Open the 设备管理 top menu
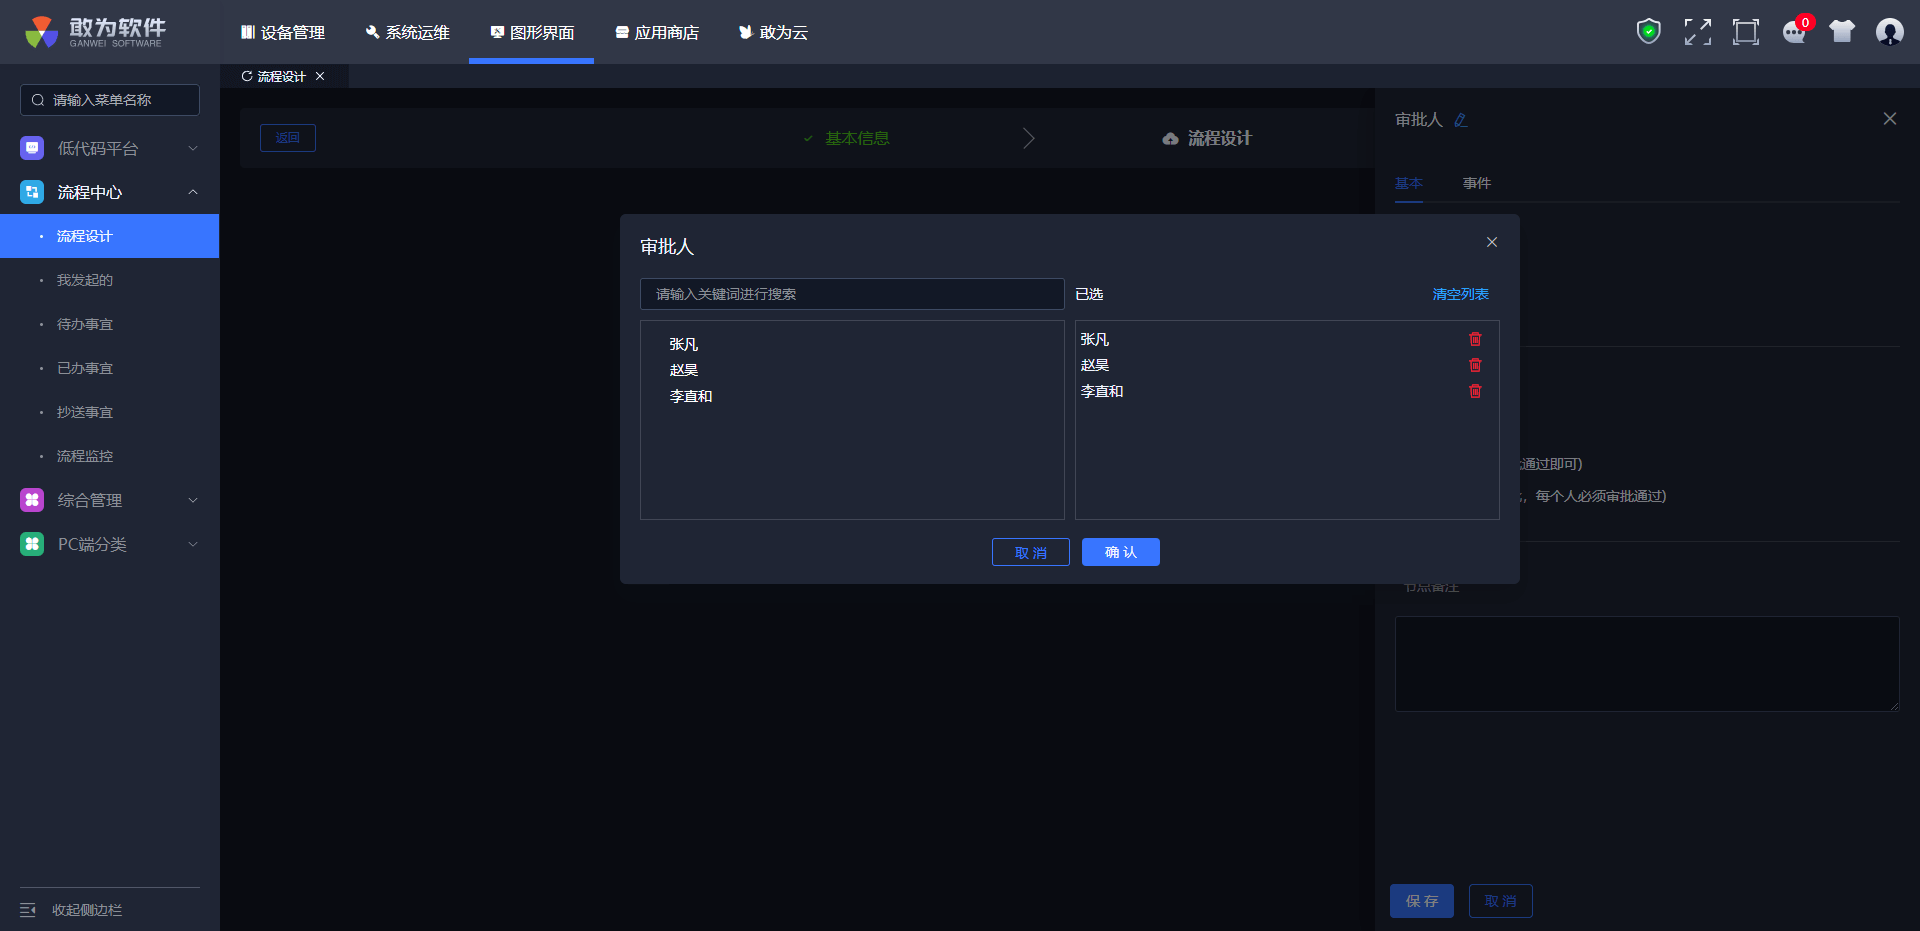 pyautogui.click(x=283, y=32)
